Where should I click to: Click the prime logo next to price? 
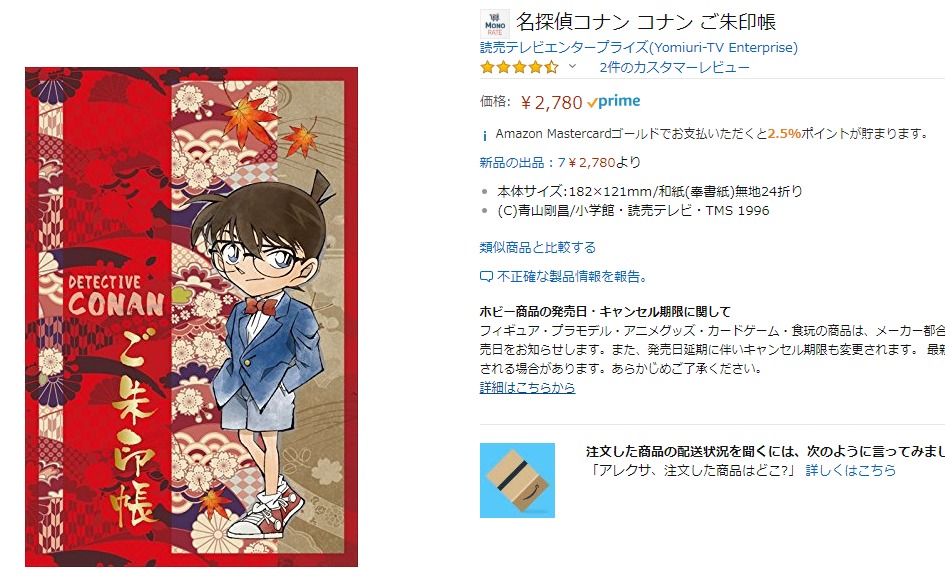point(614,101)
